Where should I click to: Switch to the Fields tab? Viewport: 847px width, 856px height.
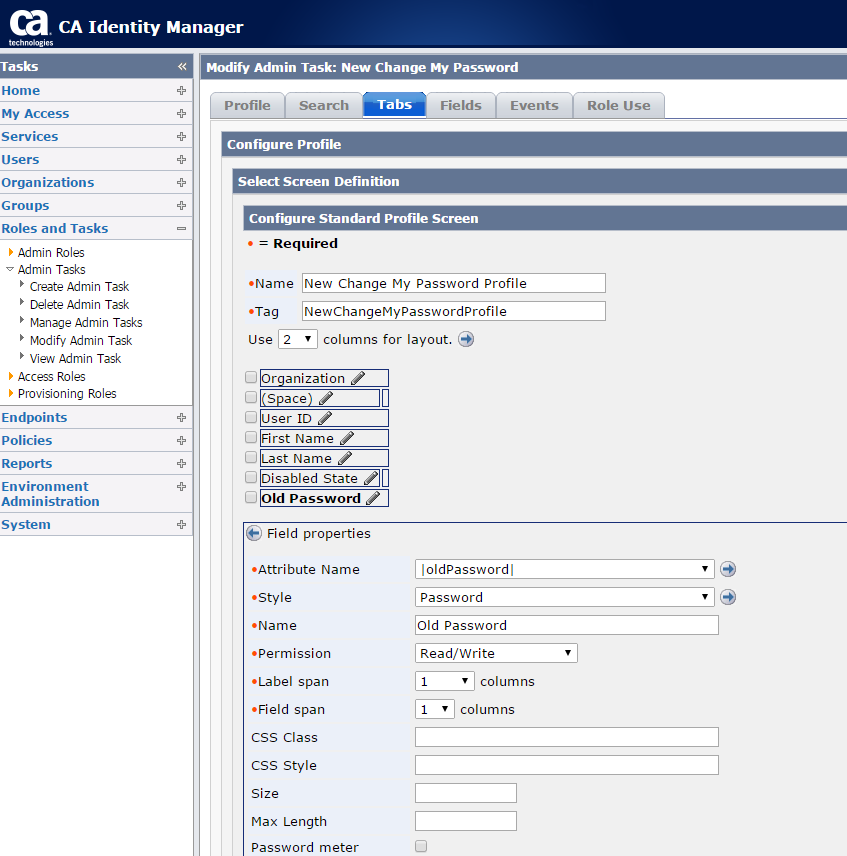461,105
